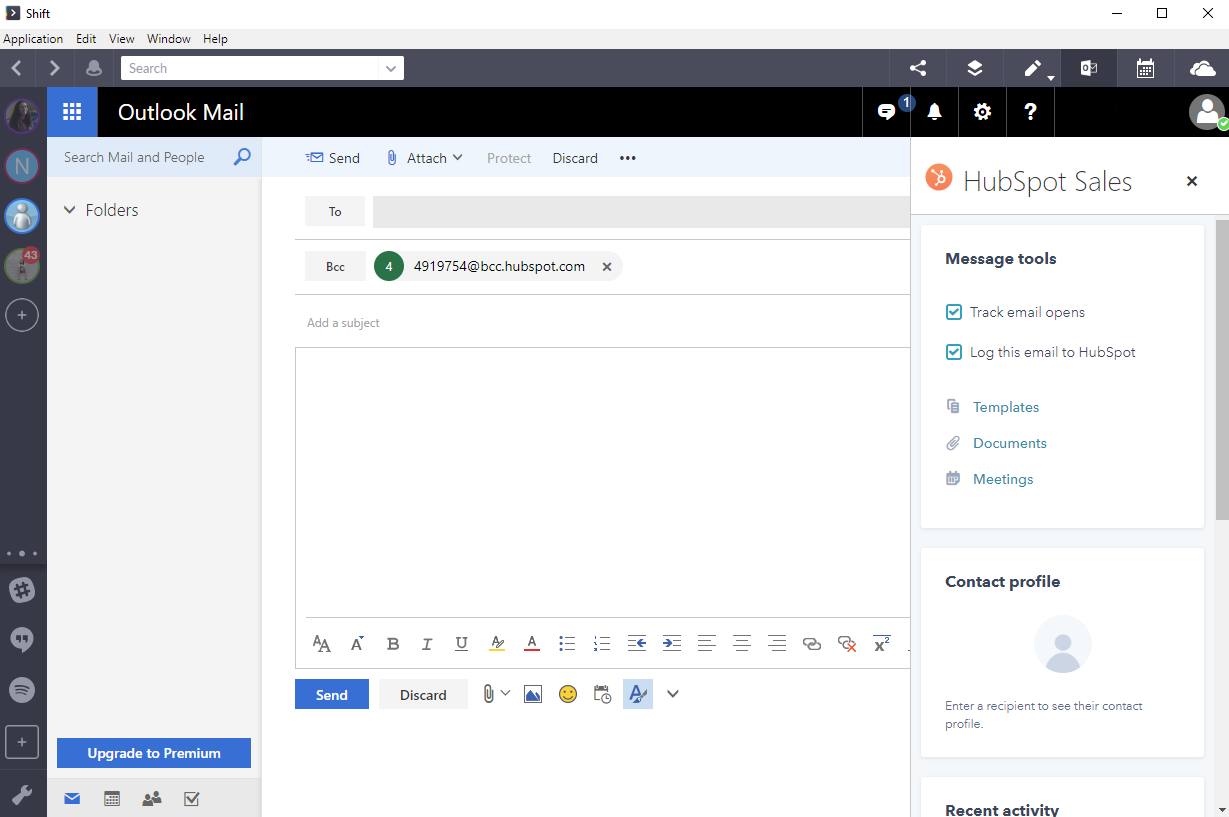Uncheck Track email opens
The width and height of the screenshot is (1229, 817).
[x=954, y=312]
